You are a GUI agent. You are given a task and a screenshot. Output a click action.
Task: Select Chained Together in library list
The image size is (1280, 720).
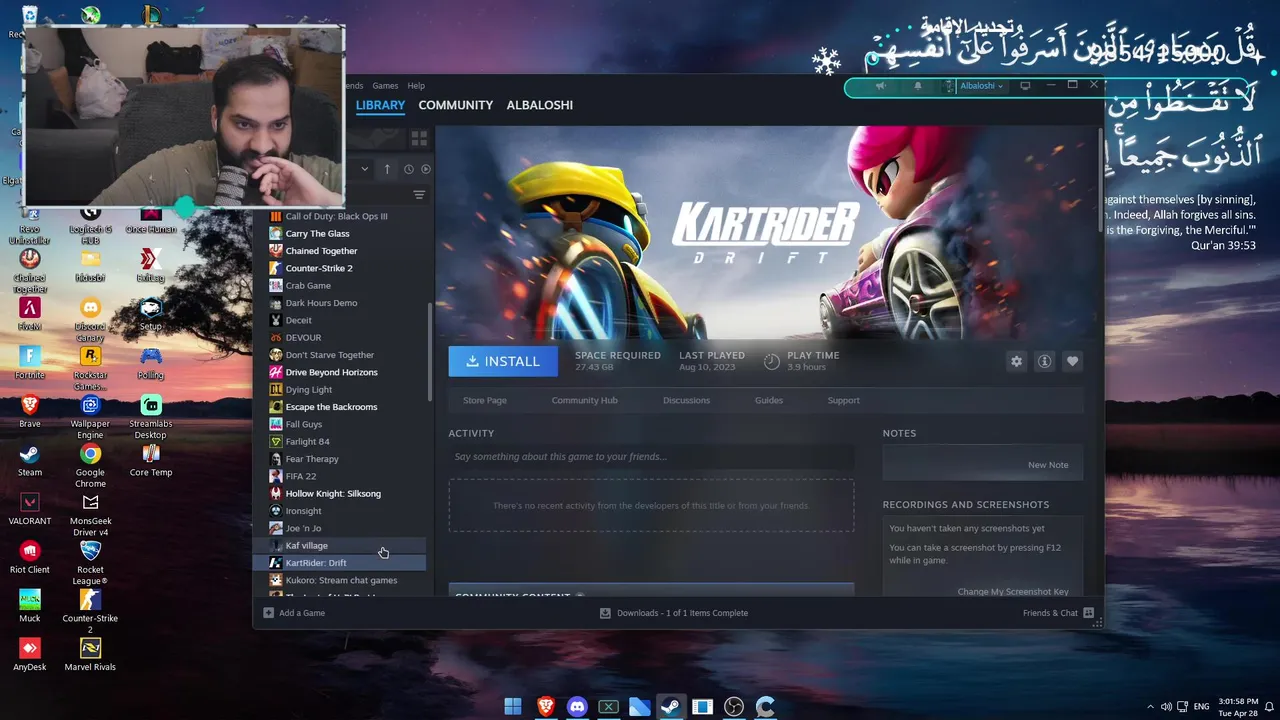pos(341,251)
